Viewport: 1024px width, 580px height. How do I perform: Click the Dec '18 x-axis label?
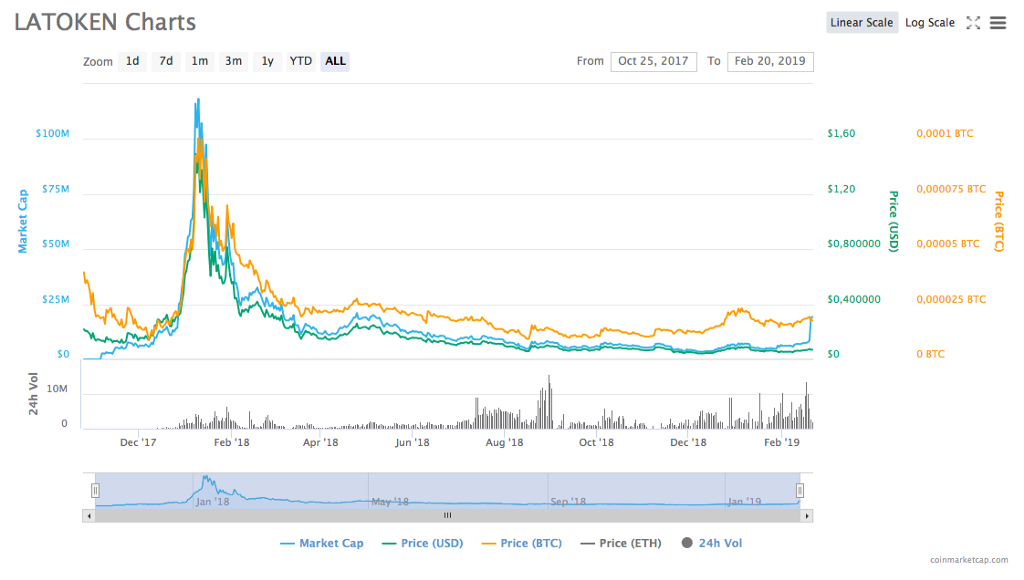688,442
